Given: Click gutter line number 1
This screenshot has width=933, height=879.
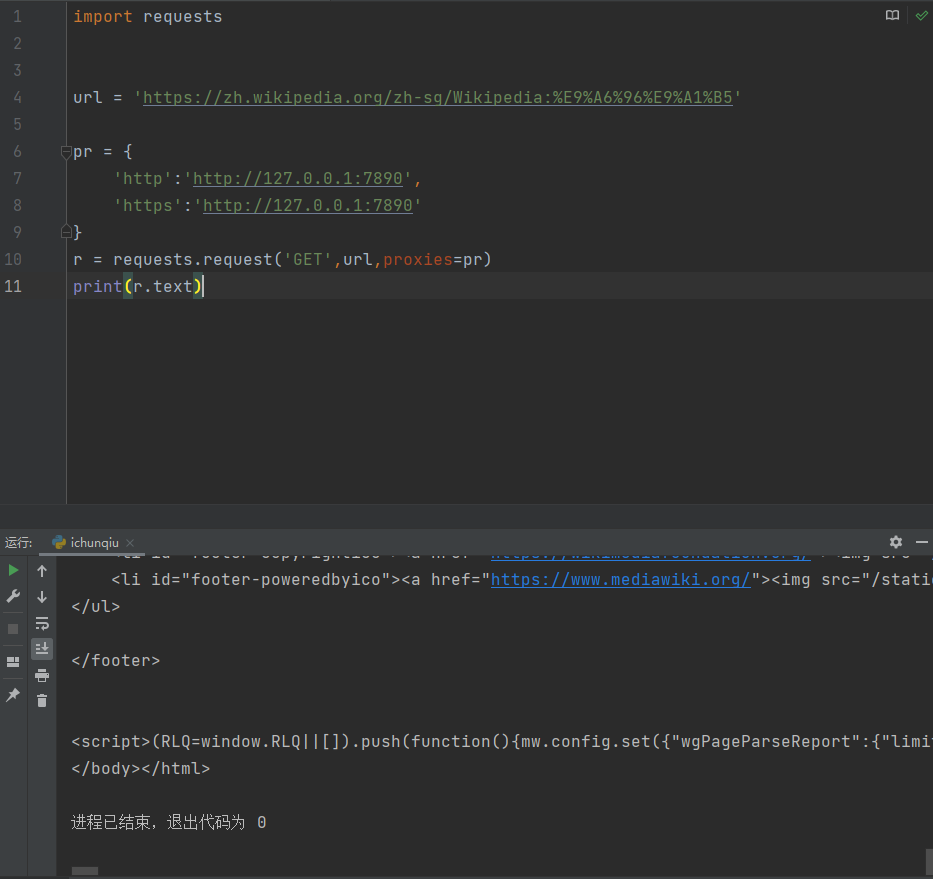Looking at the screenshot, I should 17,17.
